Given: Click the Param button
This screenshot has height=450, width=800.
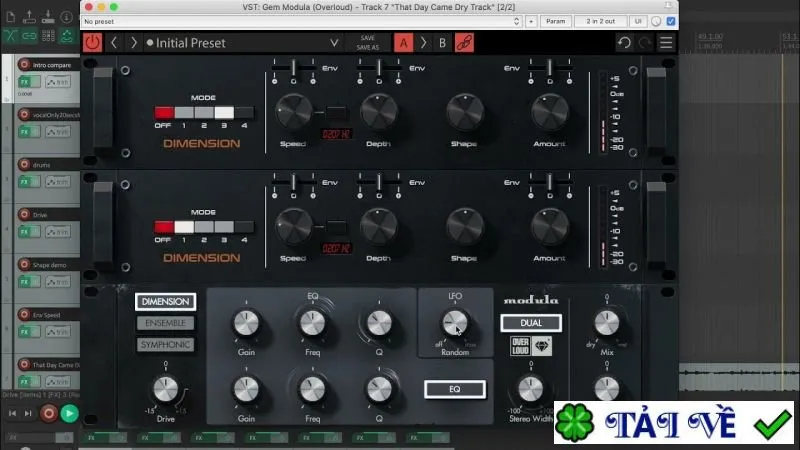Looking at the screenshot, I should click(556, 21).
